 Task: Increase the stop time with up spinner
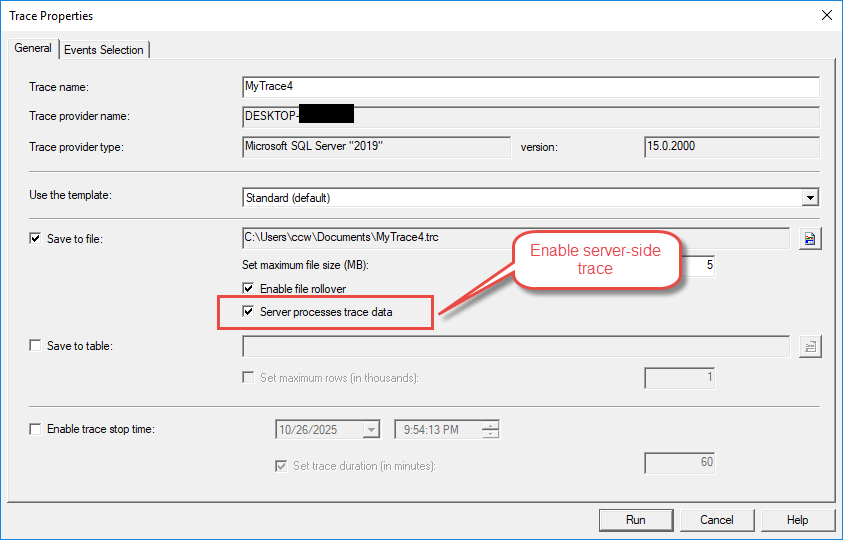pos(490,425)
